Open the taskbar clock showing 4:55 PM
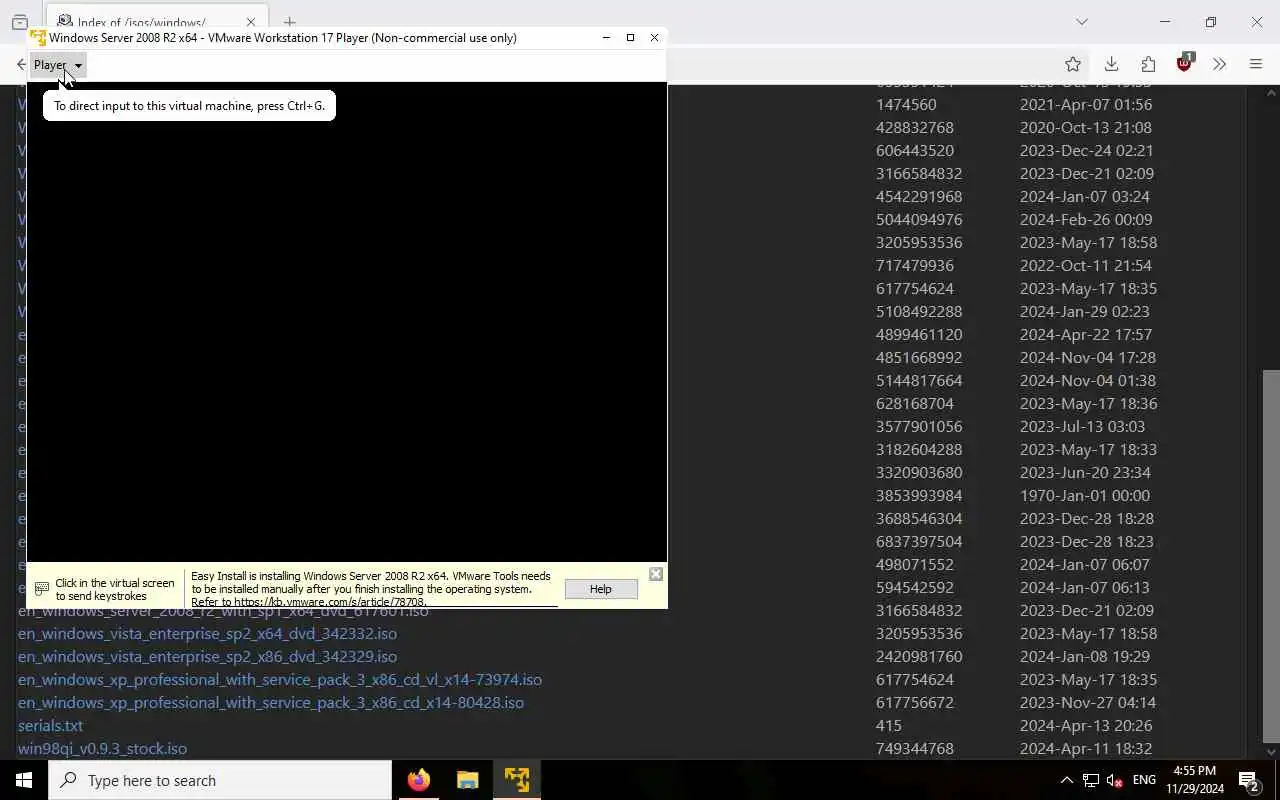The width and height of the screenshot is (1280, 800). click(1193, 780)
